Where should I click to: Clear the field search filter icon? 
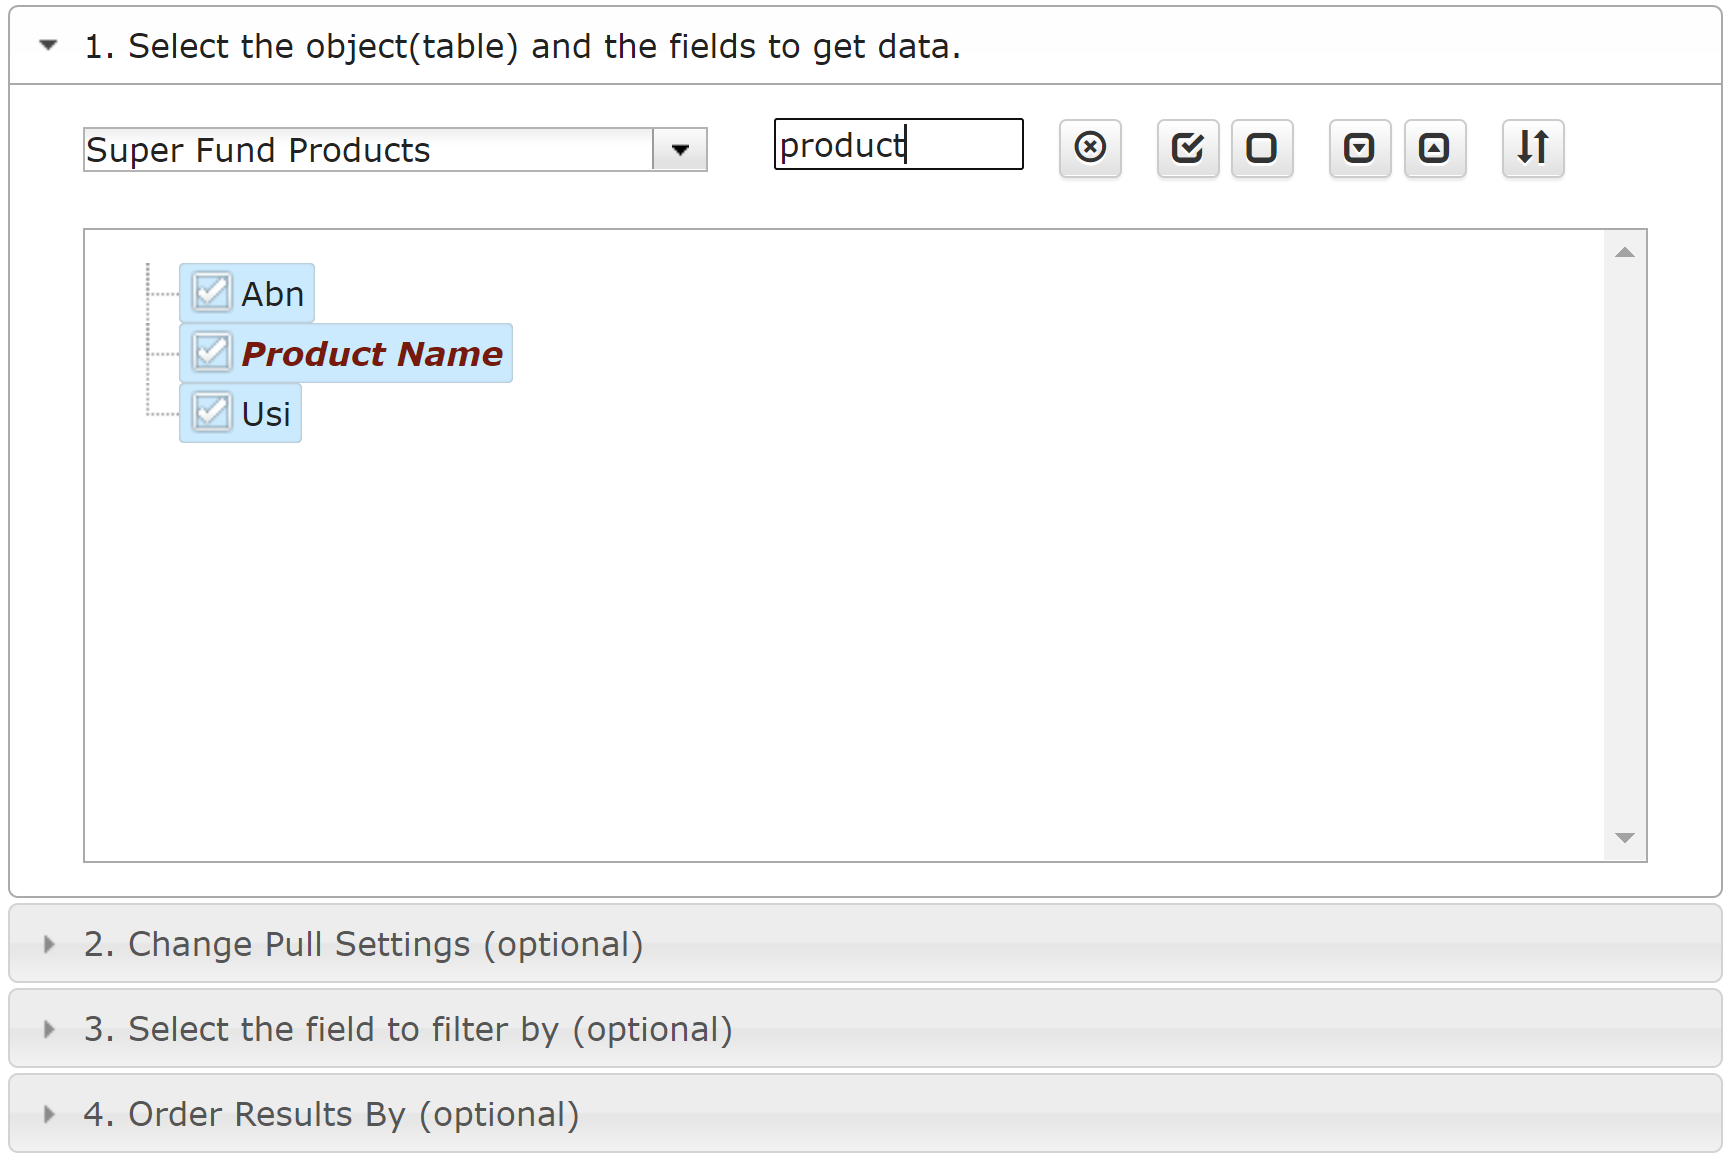point(1090,148)
